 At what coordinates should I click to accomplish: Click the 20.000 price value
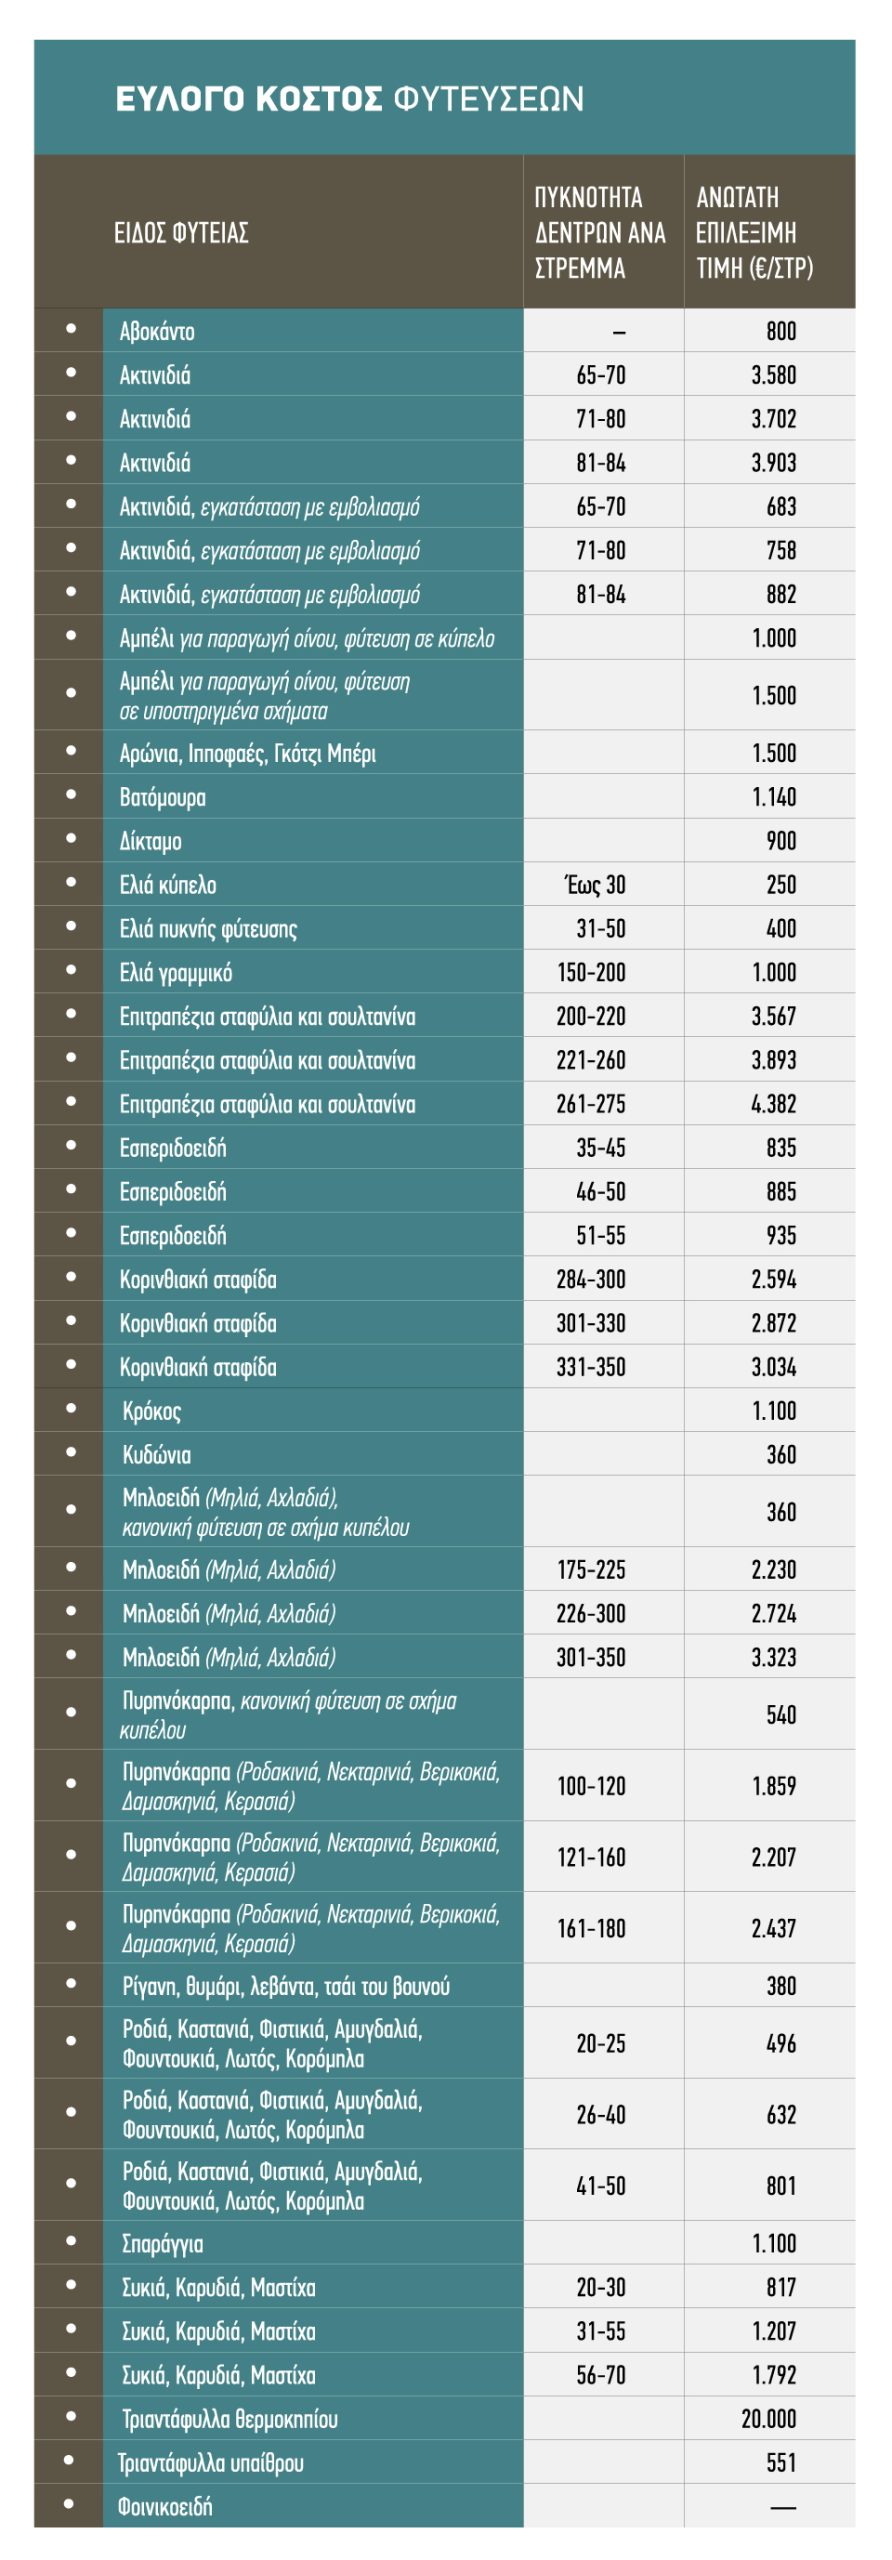[x=768, y=2419]
